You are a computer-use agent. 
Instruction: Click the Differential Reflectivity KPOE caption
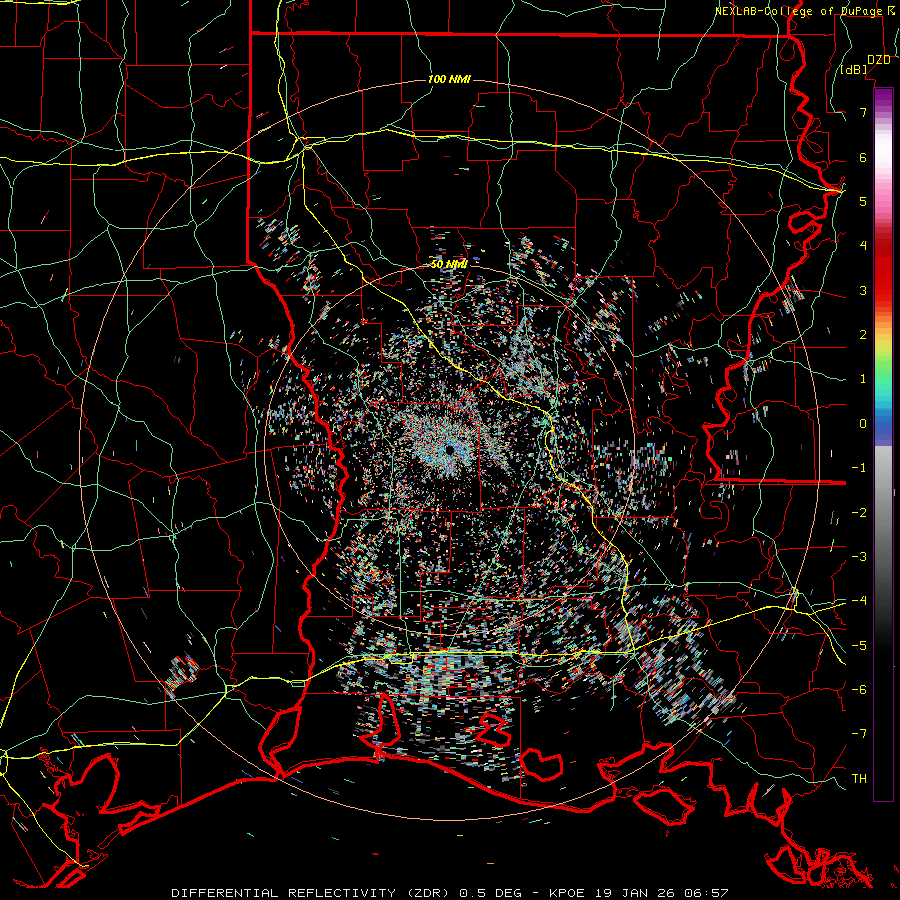coord(449,893)
